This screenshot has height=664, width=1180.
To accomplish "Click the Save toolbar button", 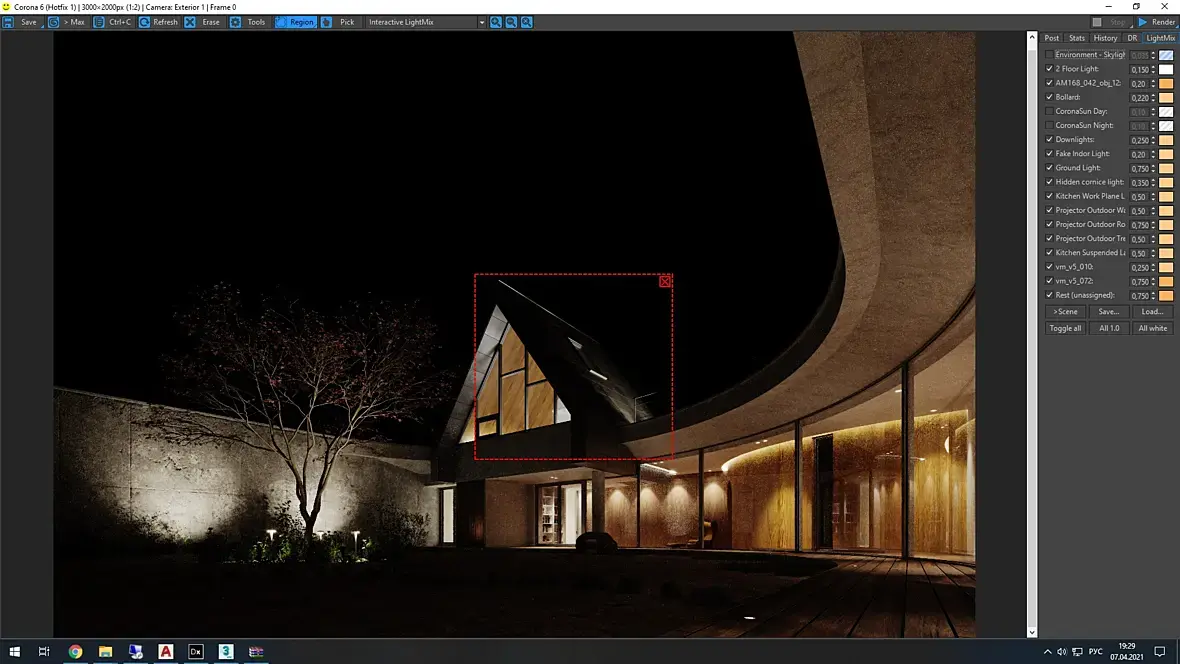I will (21, 22).
